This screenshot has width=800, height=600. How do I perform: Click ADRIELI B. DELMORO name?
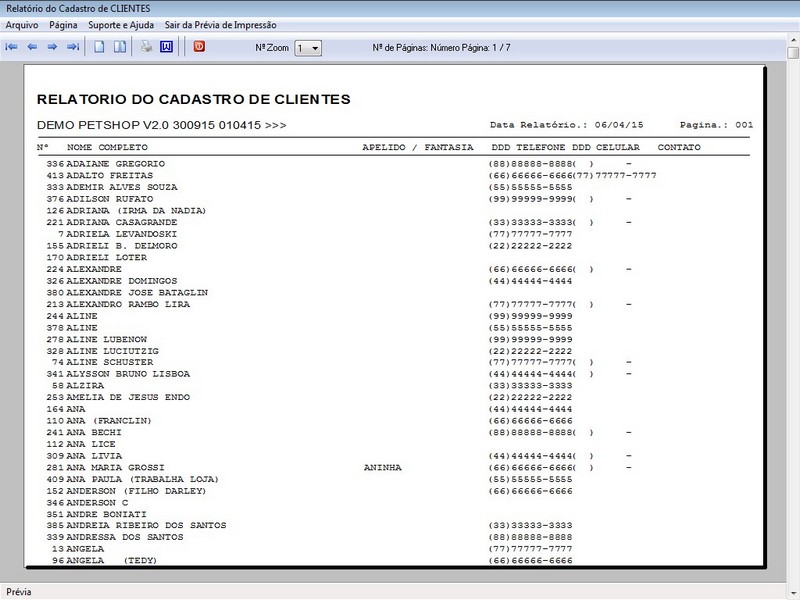(x=122, y=246)
